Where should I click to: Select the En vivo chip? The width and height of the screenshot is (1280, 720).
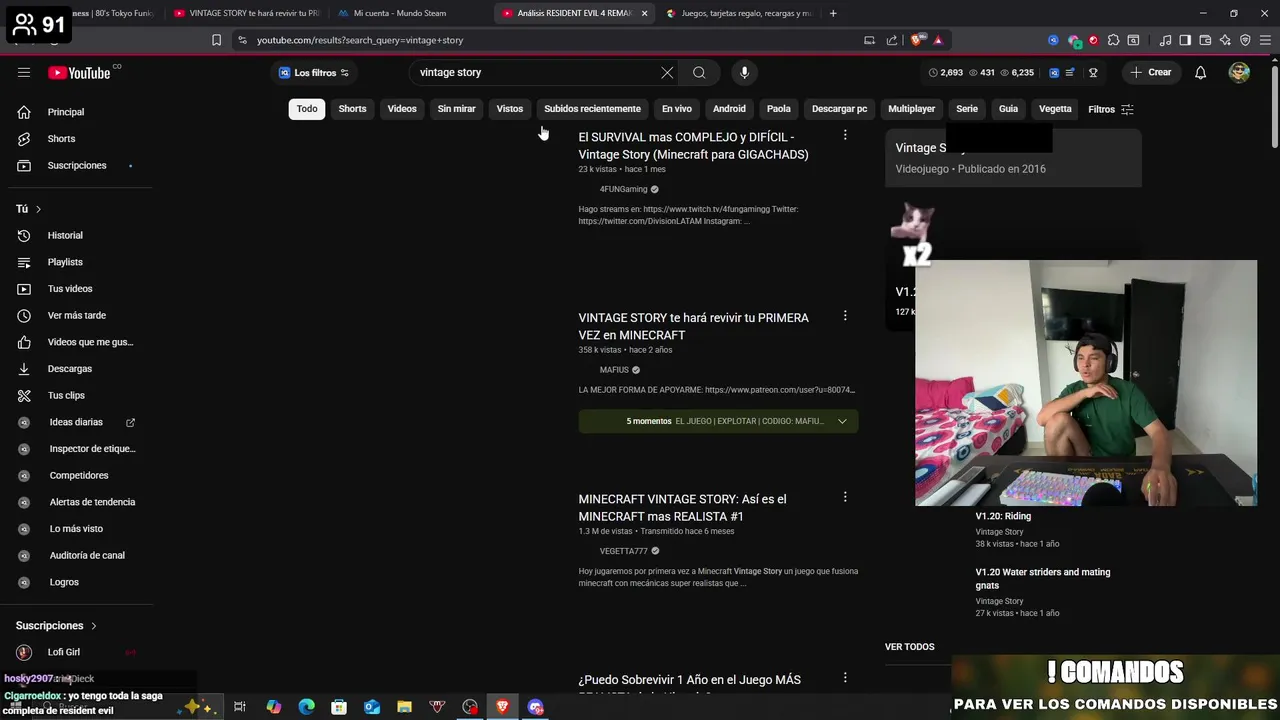676,109
